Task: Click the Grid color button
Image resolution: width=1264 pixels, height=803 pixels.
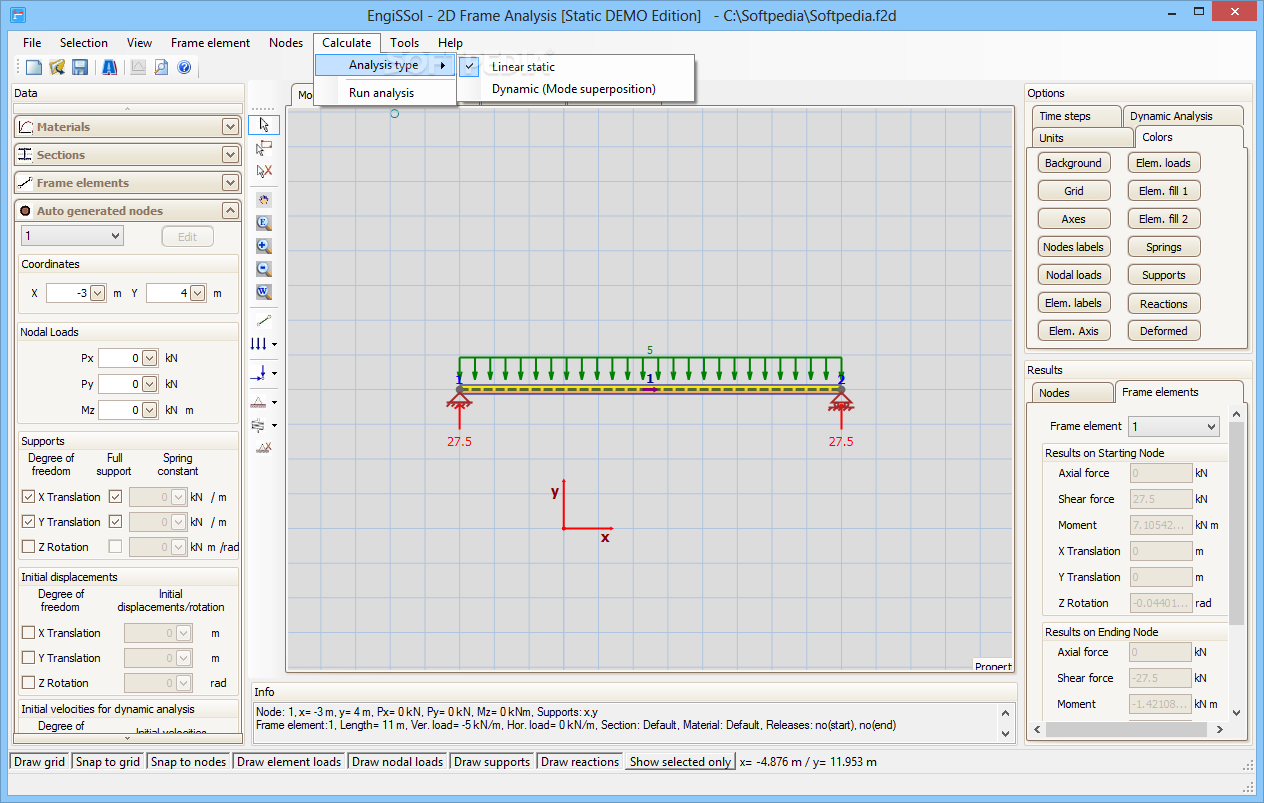Action: tap(1073, 191)
